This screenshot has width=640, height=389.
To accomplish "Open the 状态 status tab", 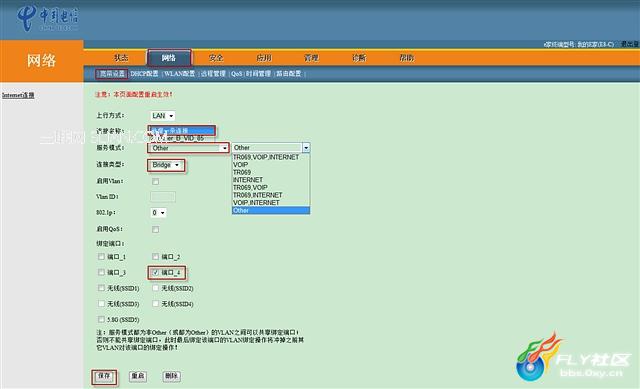I will 121,58.
